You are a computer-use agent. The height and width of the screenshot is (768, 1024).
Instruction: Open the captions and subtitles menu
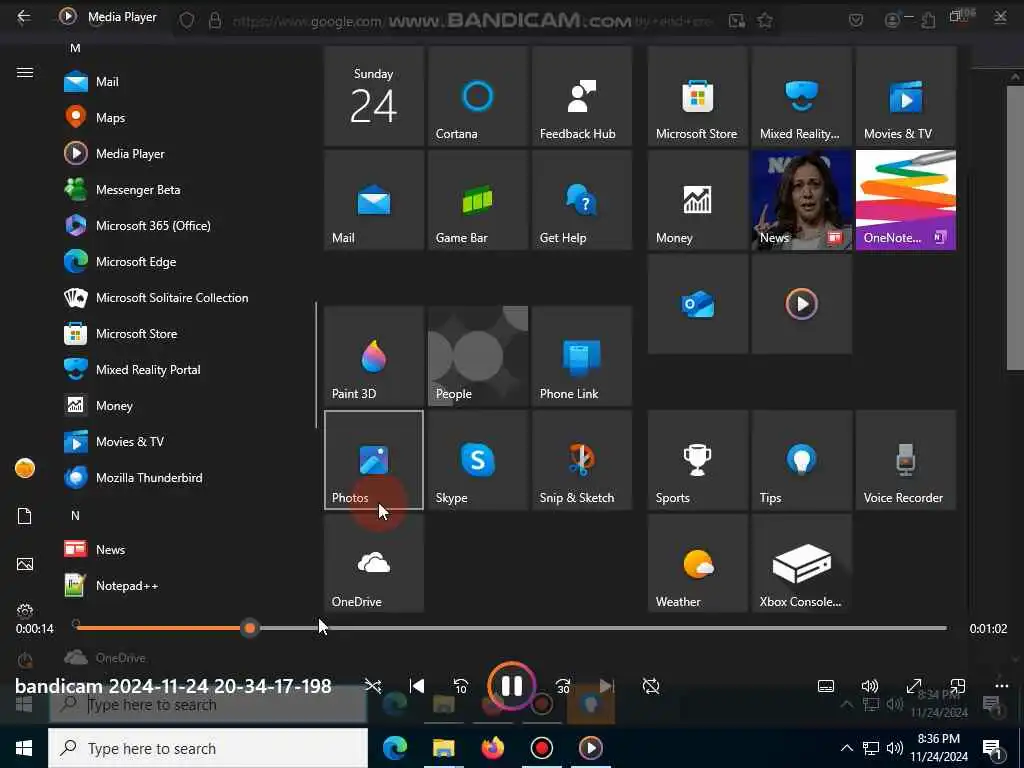coord(825,686)
